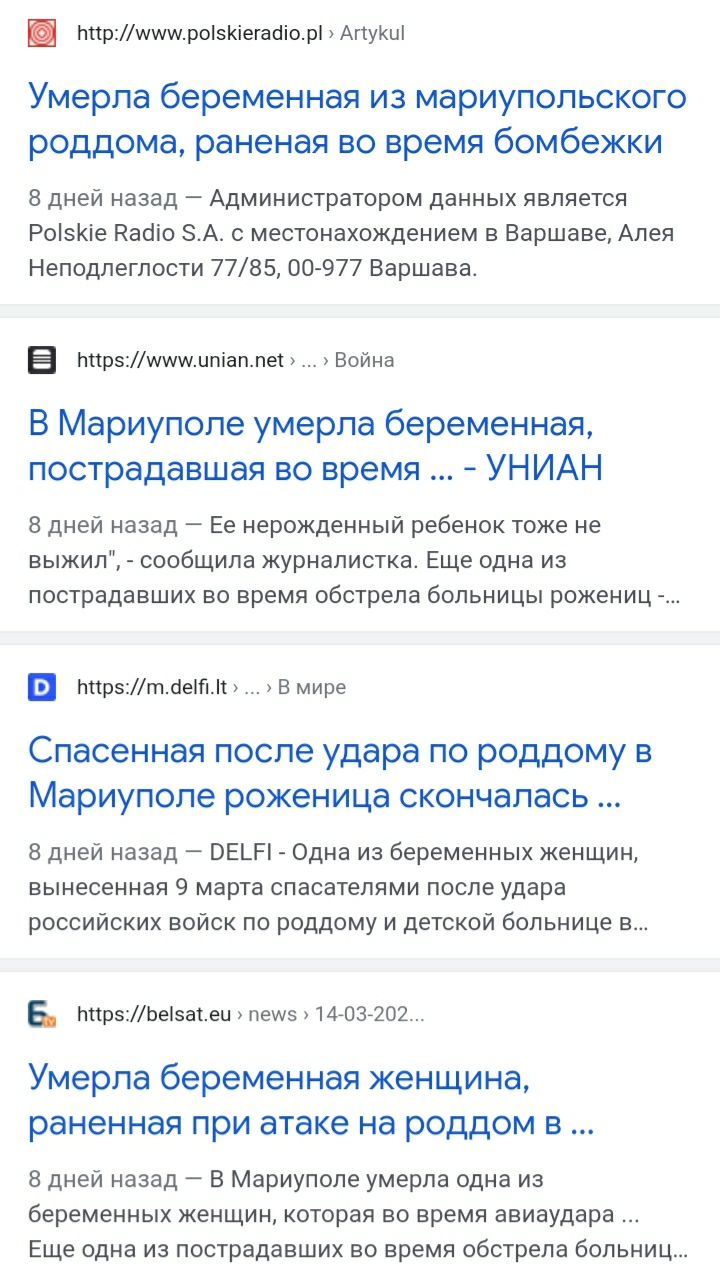Tap the UNIAN site favicon
The height and width of the screenshot is (1275, 720).
[x=42, y=360]
